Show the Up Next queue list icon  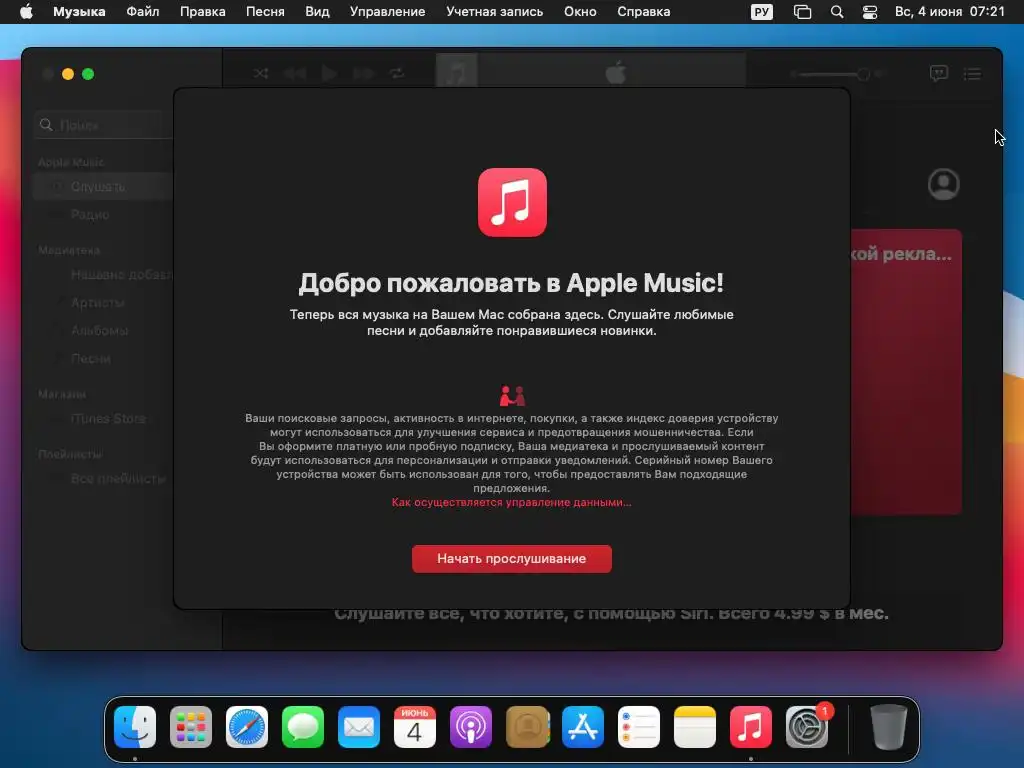click(x=972, y=74)
